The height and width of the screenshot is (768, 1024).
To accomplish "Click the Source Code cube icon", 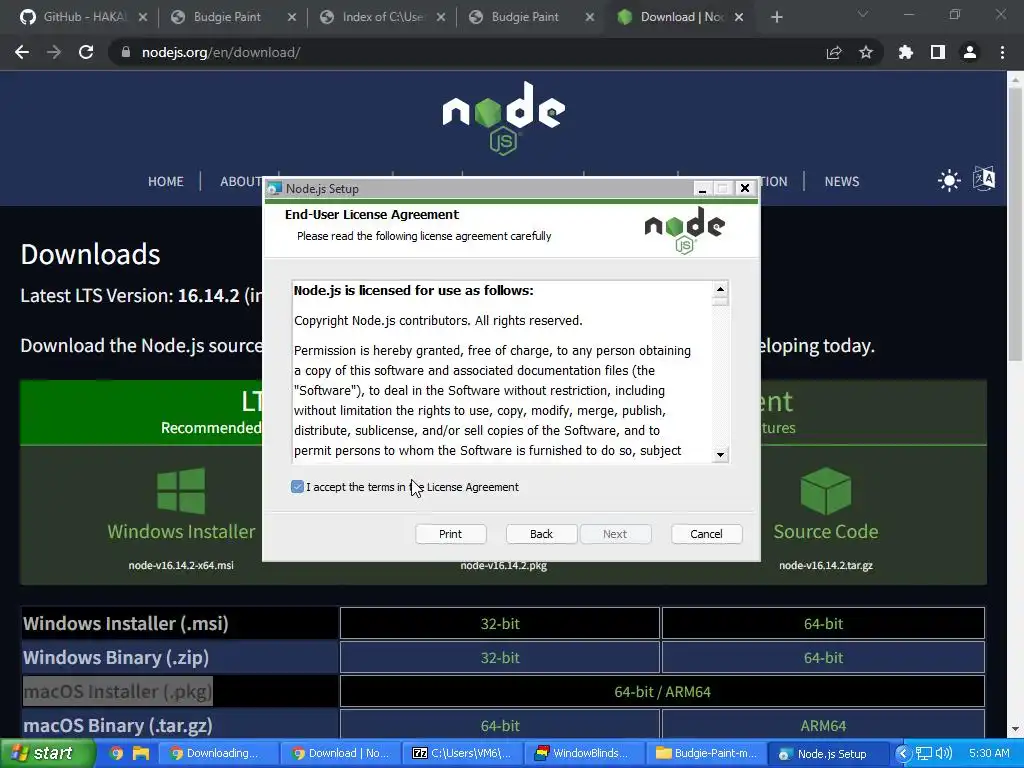I will click(825, 490).
